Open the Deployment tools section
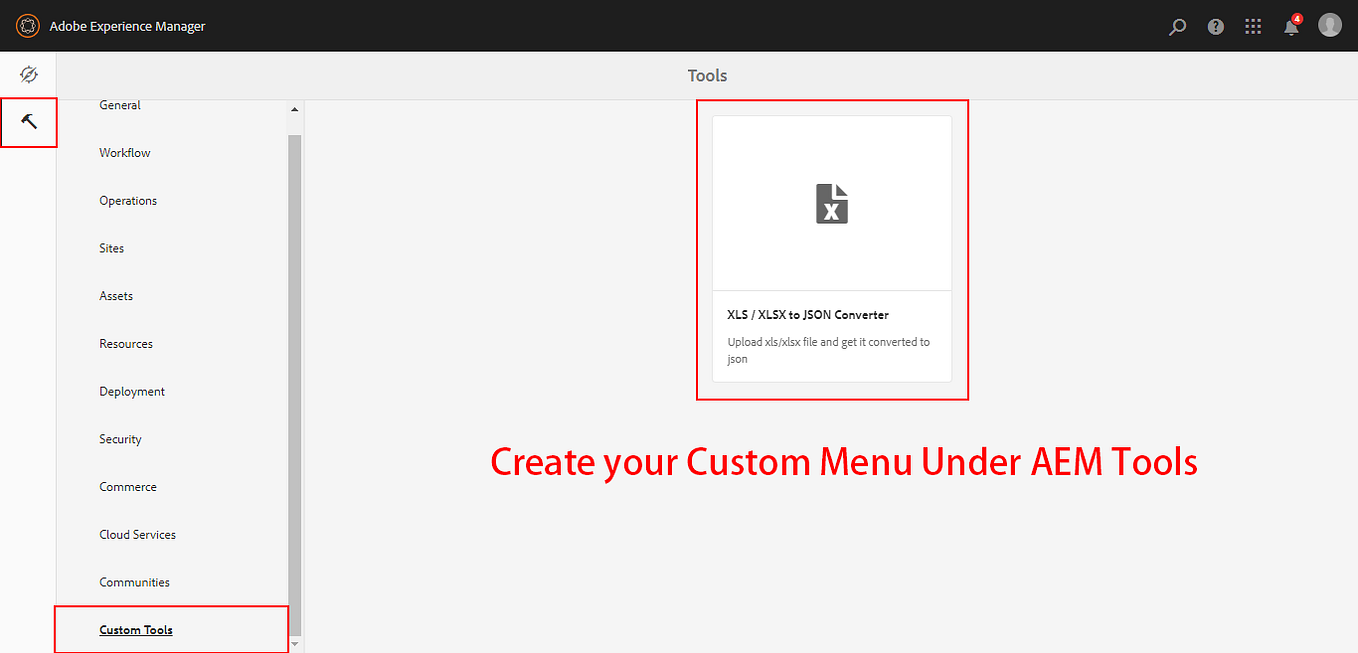The image size is (1358, 653). (131, 391)
